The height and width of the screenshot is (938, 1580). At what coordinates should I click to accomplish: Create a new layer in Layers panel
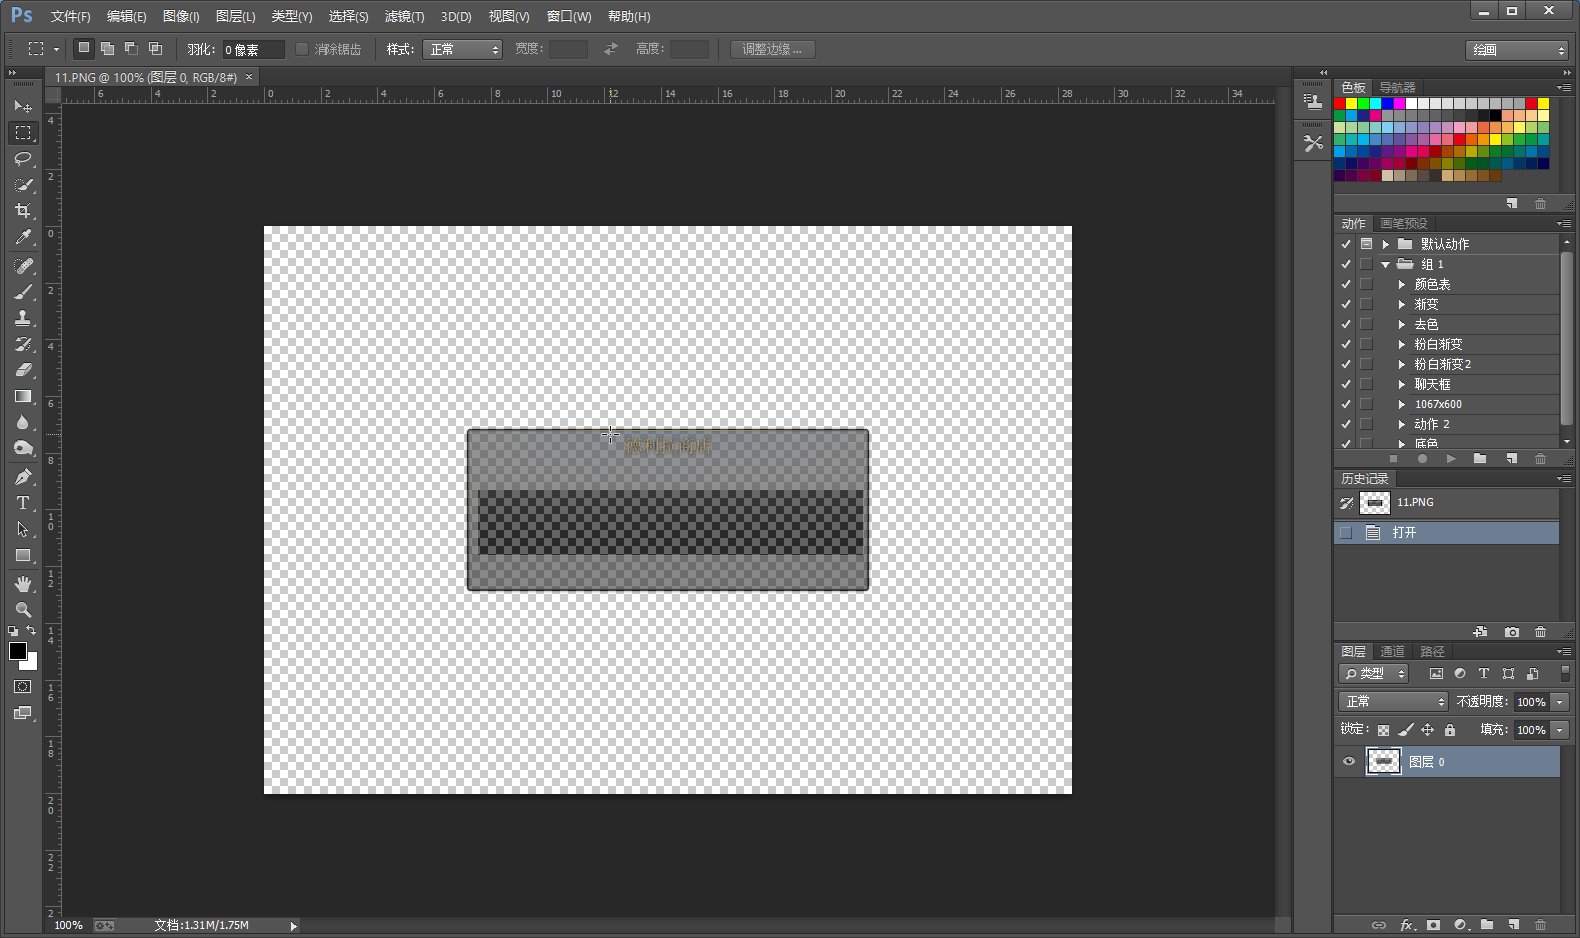[1514, 925]
